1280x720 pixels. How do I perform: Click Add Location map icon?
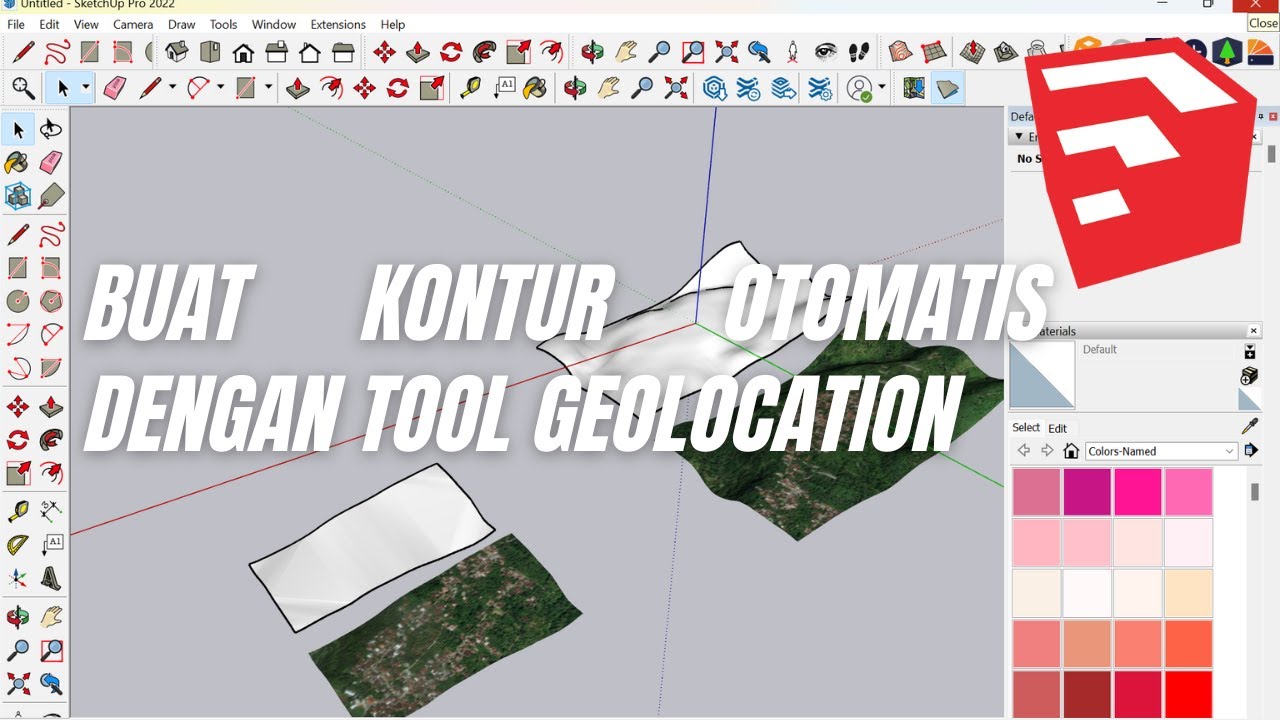coord(913,88)
